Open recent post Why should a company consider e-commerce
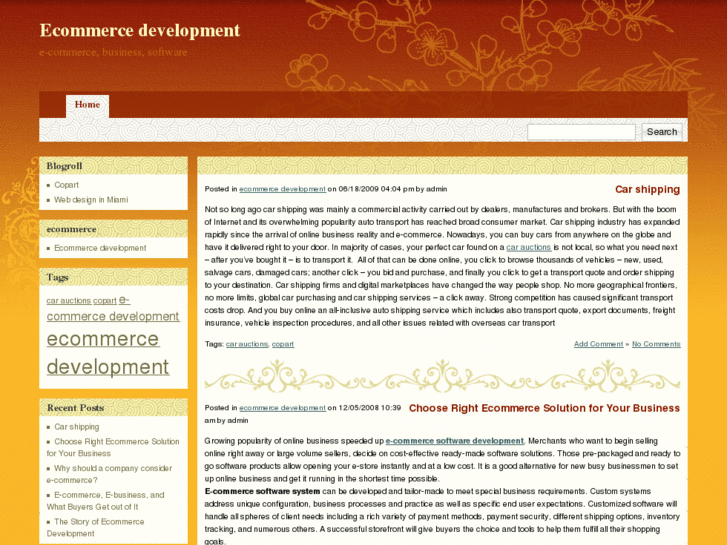Viewport: 727px width, 545px height. (109, 474)
